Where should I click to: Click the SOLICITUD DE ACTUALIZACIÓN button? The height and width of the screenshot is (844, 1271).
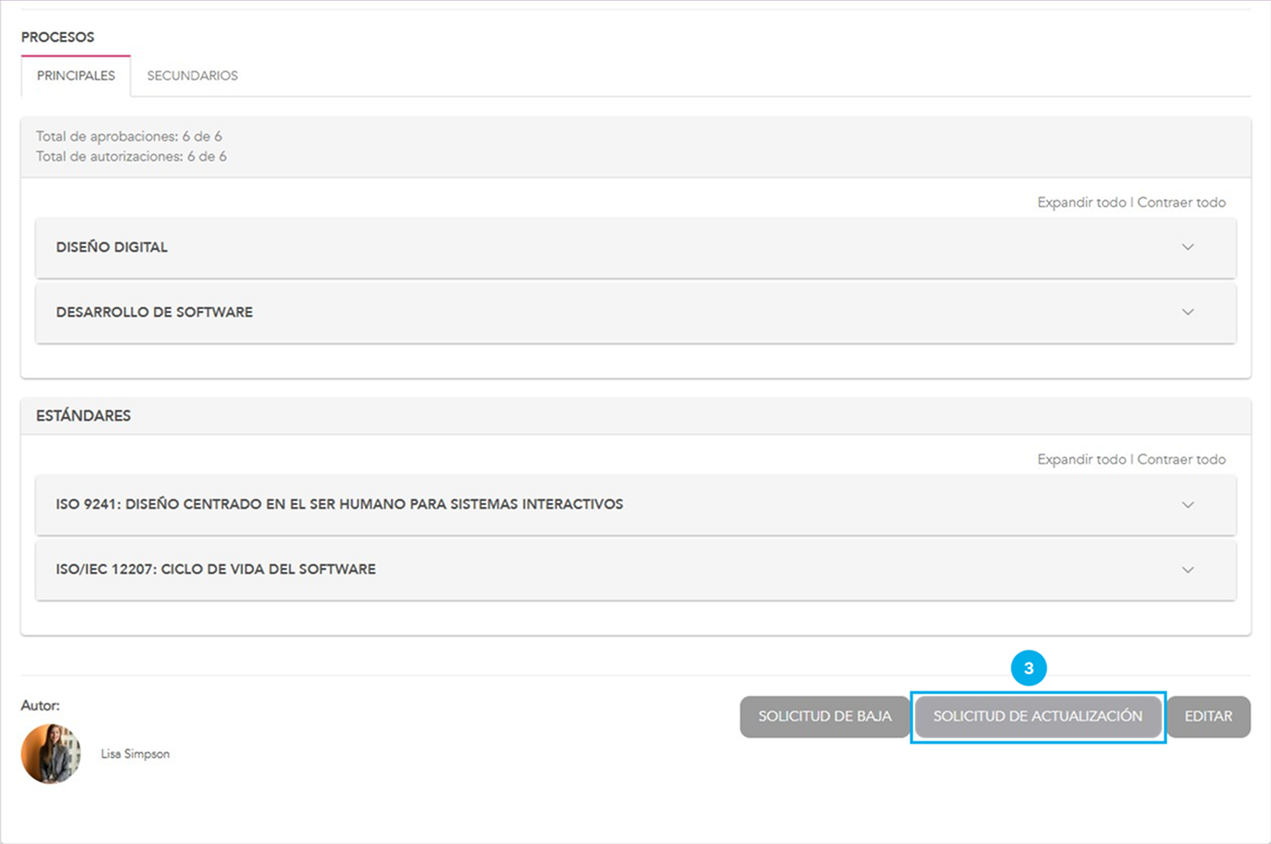click(x=1037, y=717)
